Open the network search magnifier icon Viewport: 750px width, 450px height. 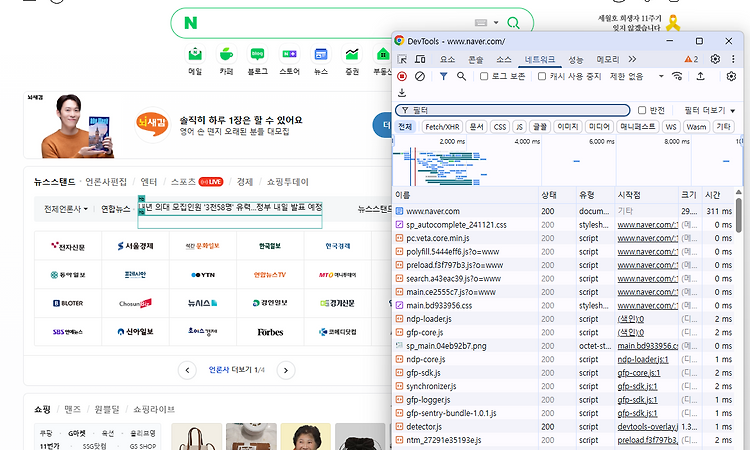(461, 77)
